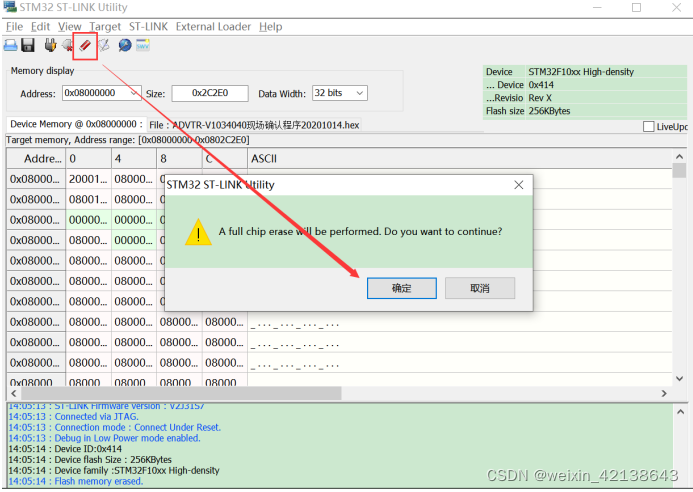
Task: Confirm chip erase with 确定 button
Action: point(401,288)
